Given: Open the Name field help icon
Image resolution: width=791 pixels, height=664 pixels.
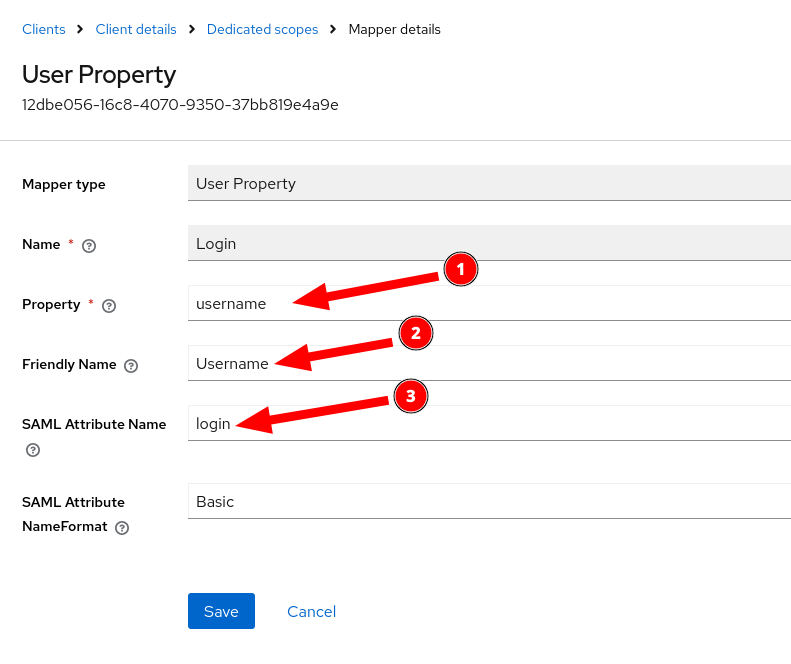Looking at the screenshot, I should pos(89,246).
